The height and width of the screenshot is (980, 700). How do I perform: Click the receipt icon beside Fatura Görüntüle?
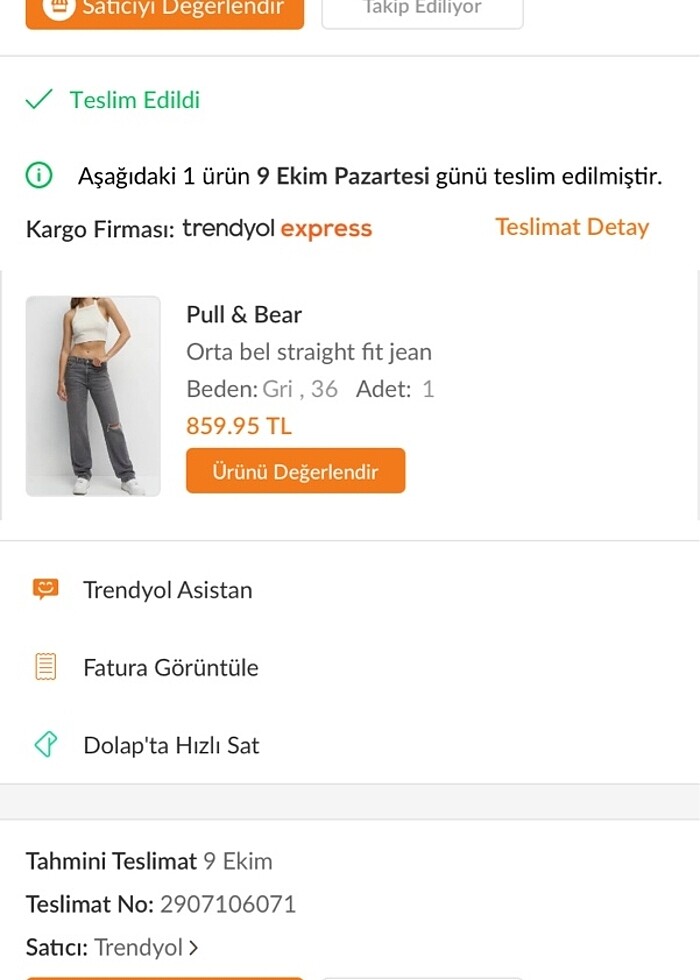[x=45, y=667]
